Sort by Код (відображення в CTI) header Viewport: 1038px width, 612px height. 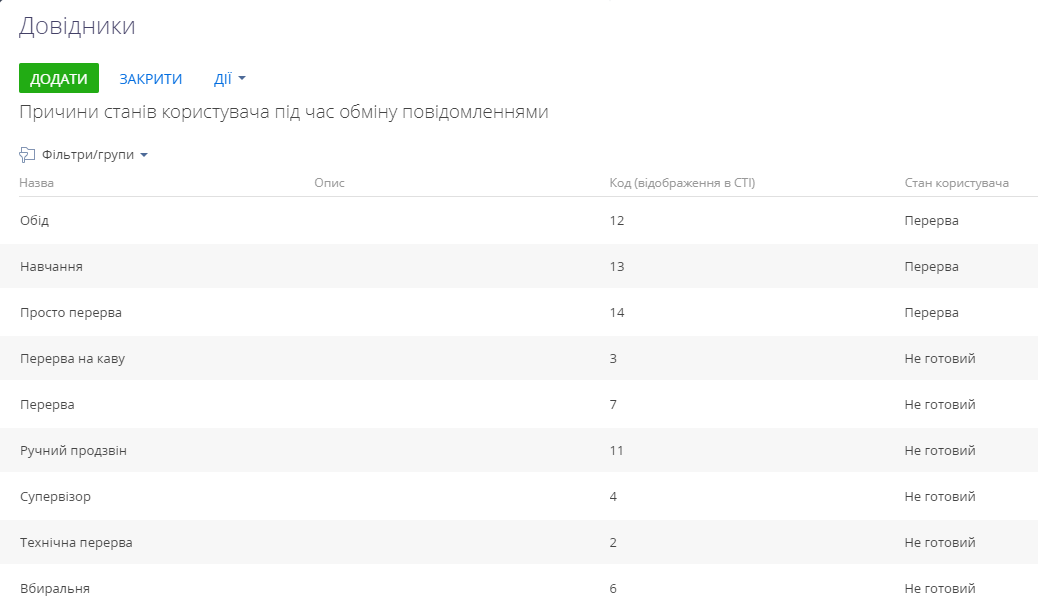tap(682, 183)
